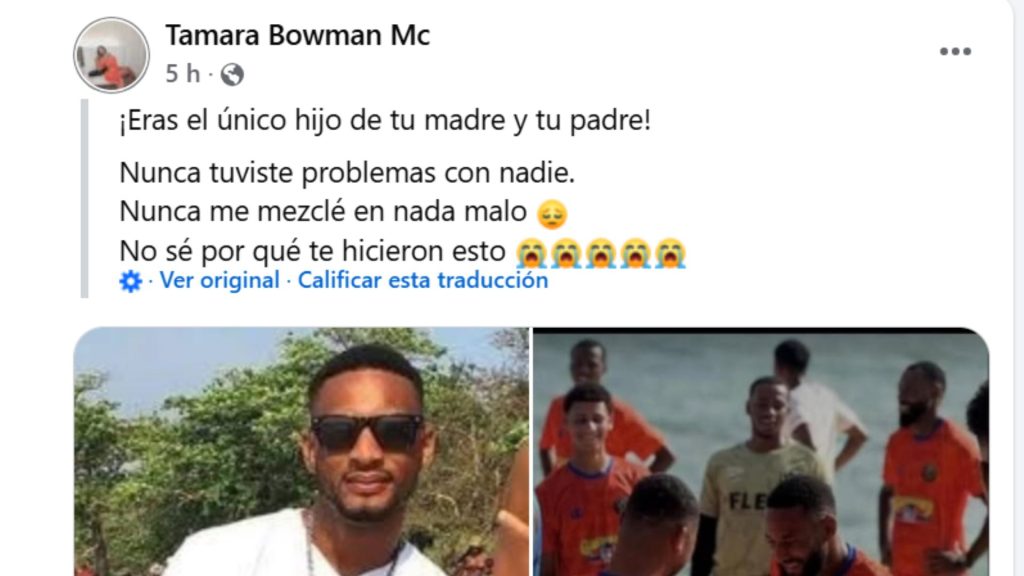Click the middle crying face emoji
Image resolution: width=1024 pixels, height=576 pixels.
(601, 253)
